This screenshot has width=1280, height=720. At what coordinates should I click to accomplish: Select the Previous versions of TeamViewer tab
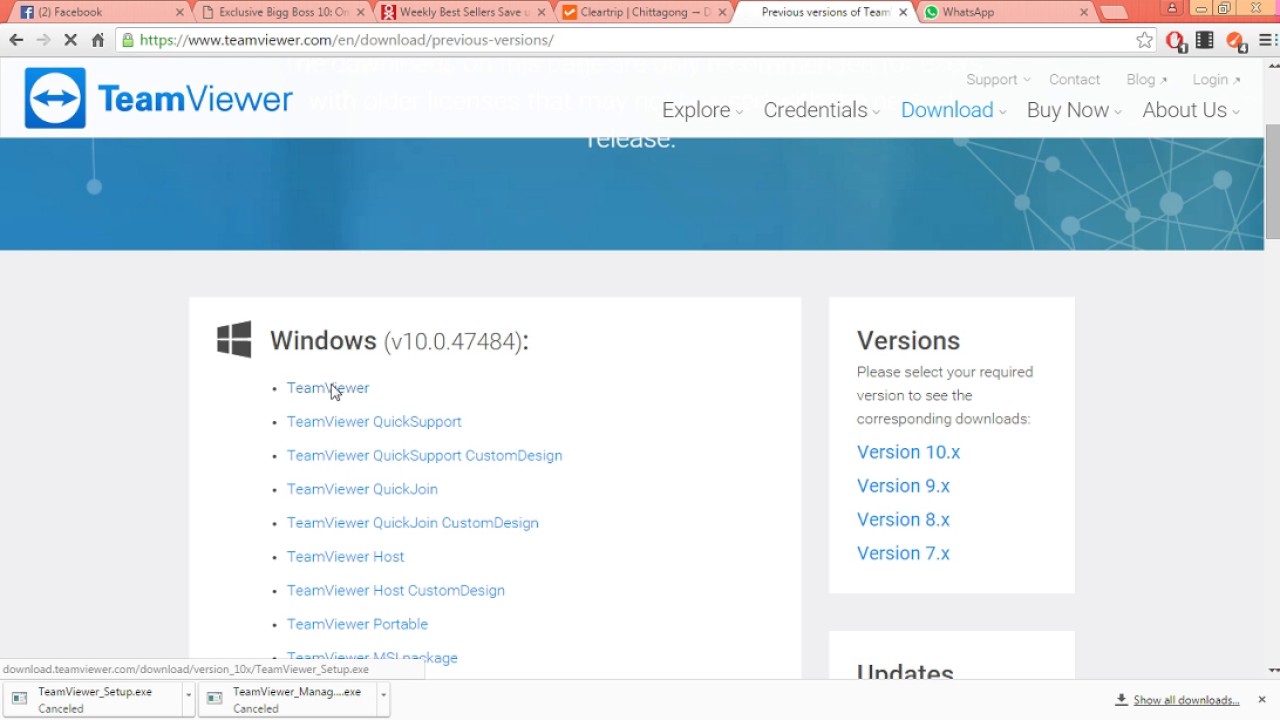pos(824,12)
